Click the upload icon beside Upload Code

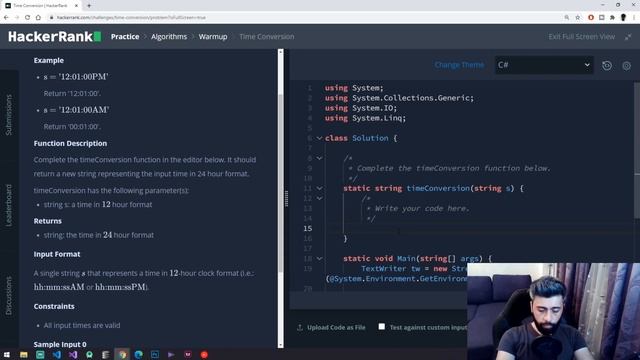pos(300,327)
